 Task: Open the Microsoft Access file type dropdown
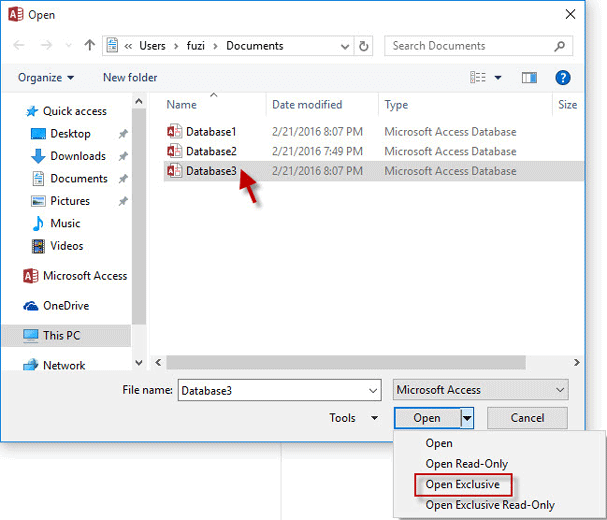pos(481,390)
